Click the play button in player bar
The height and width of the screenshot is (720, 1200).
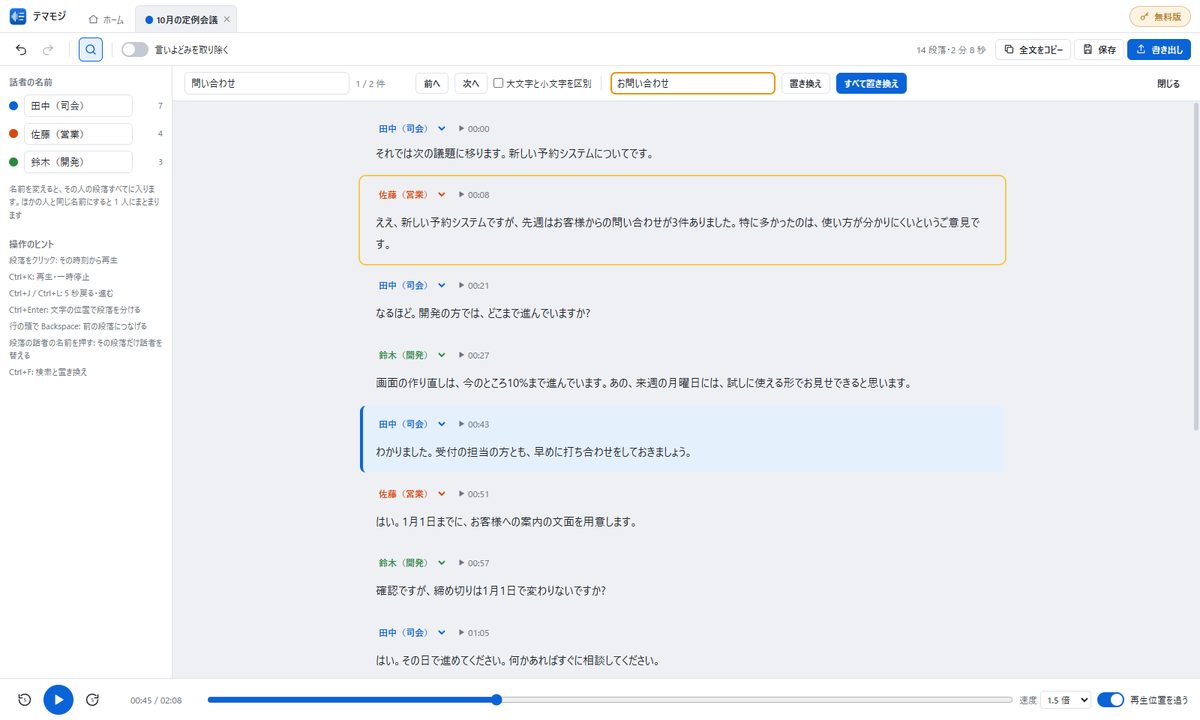coord(59,700)
